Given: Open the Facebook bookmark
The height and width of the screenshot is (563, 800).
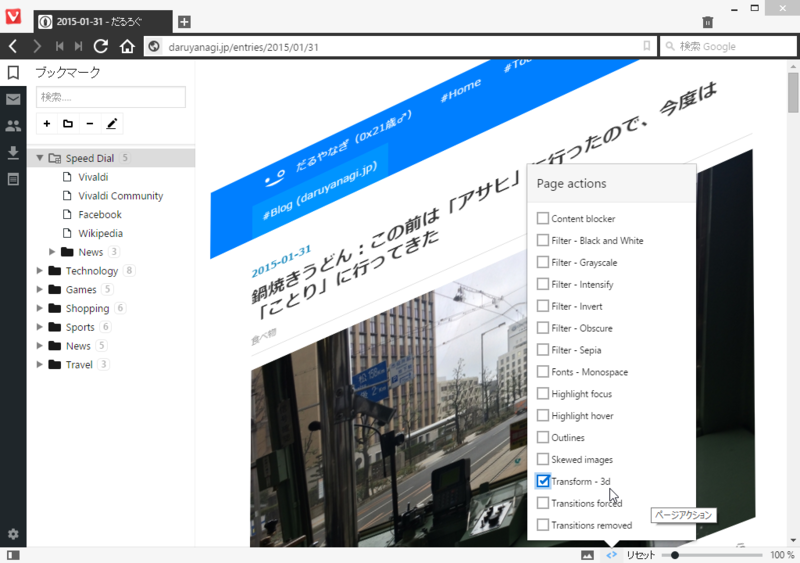Looking at the screenshot, I should point(100,214).
